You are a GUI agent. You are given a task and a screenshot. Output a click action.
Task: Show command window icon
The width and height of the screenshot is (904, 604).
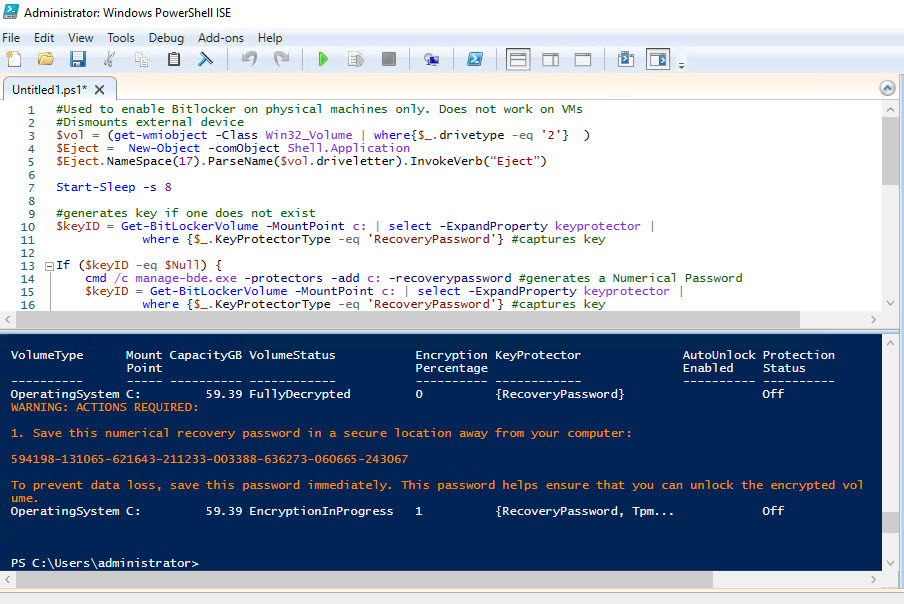(x=626, y=59)
